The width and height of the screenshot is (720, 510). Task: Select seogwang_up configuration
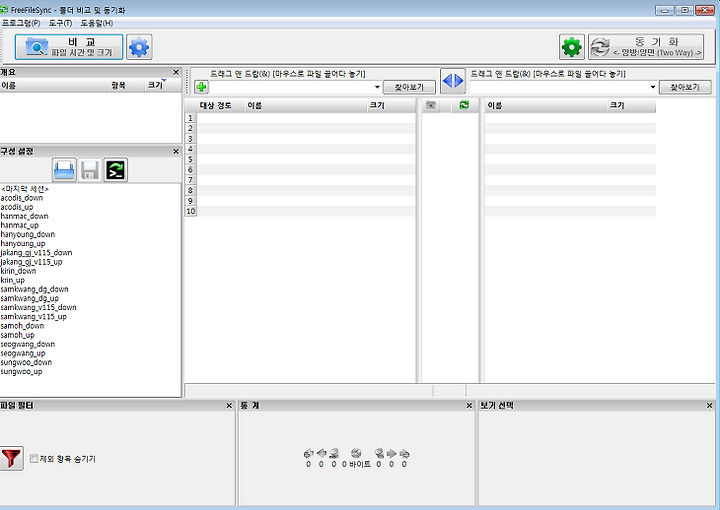[x=23, y=353]
